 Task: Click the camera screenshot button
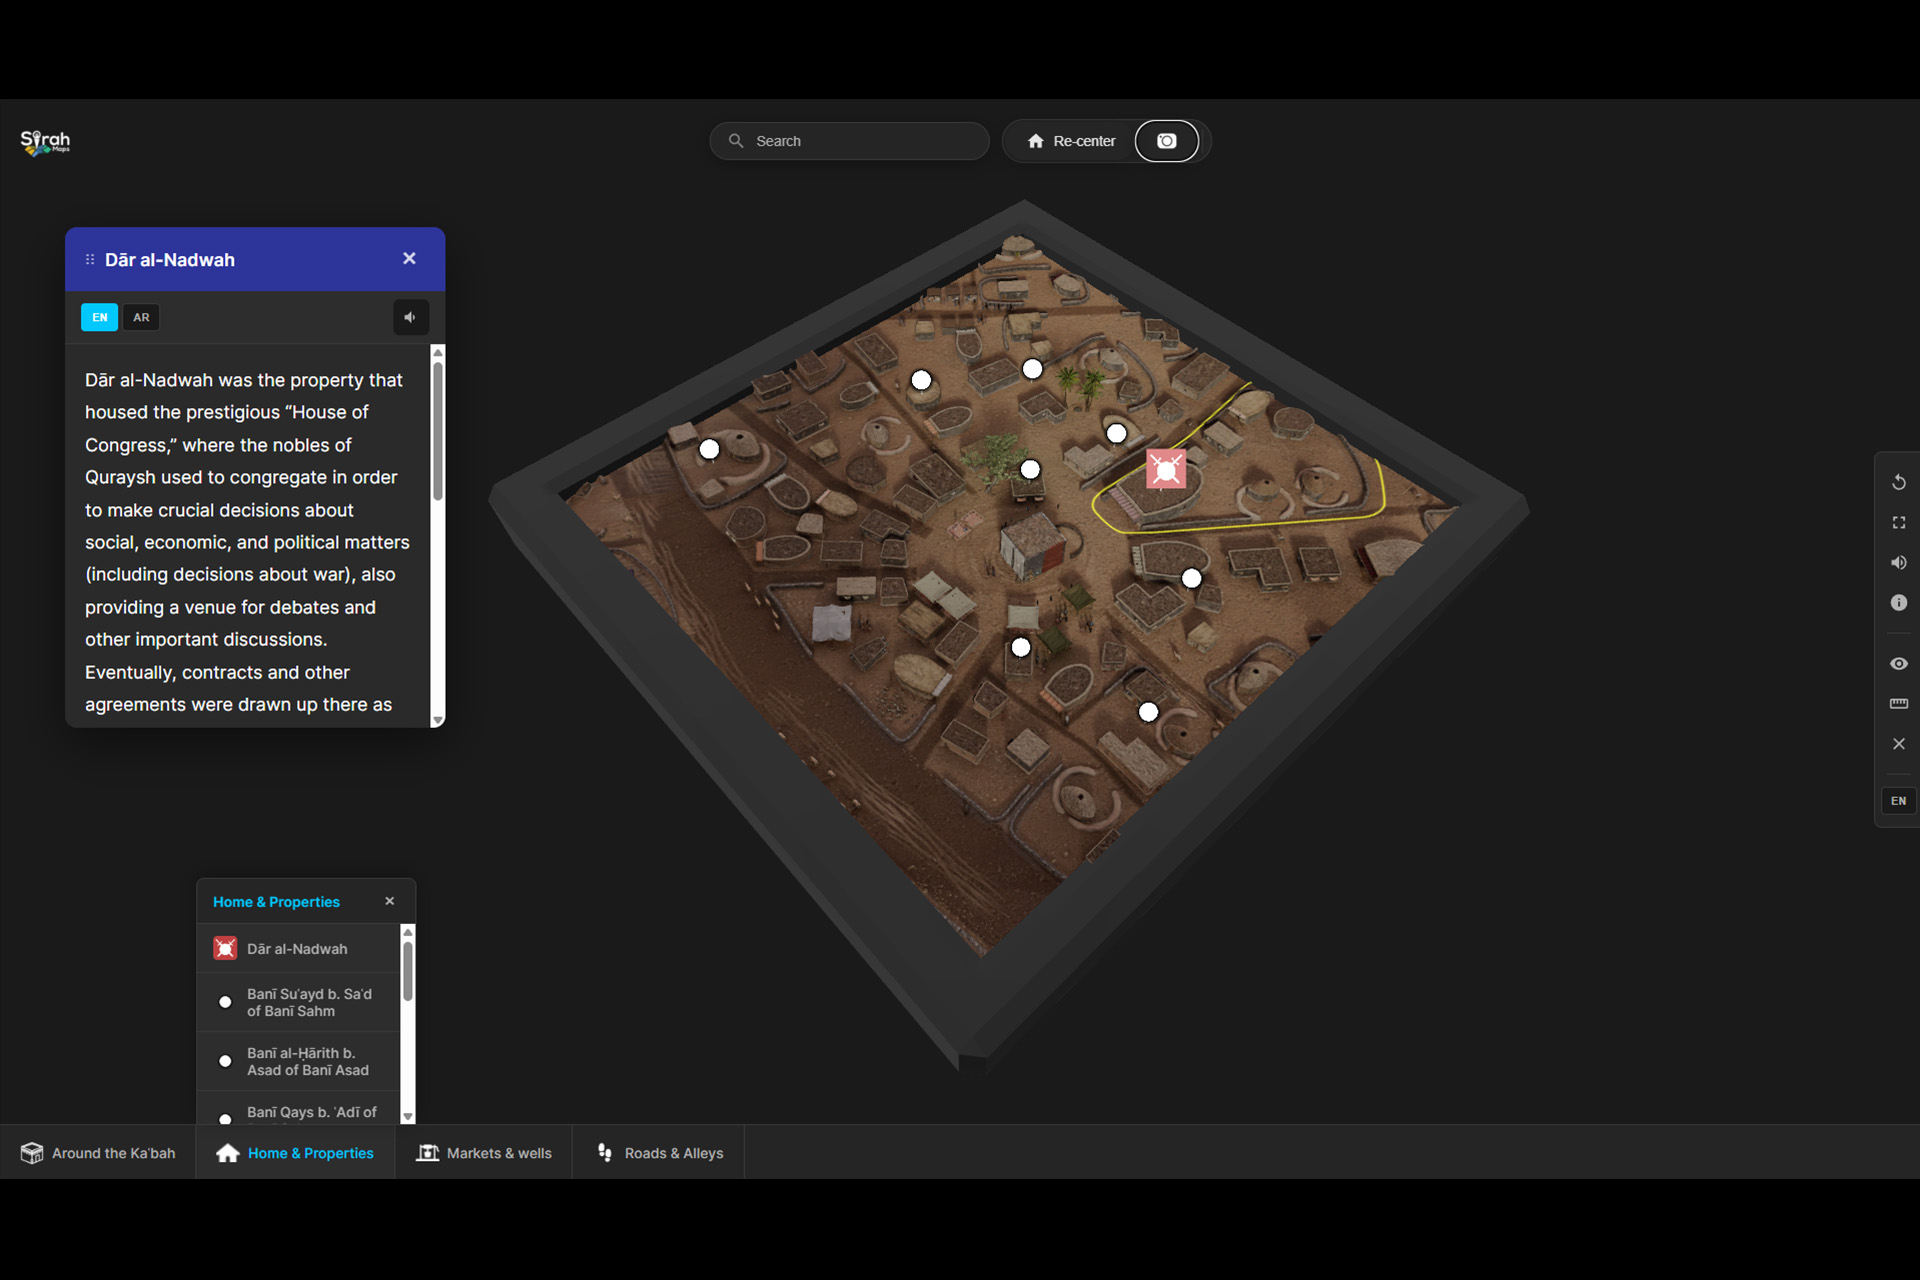1166,141
